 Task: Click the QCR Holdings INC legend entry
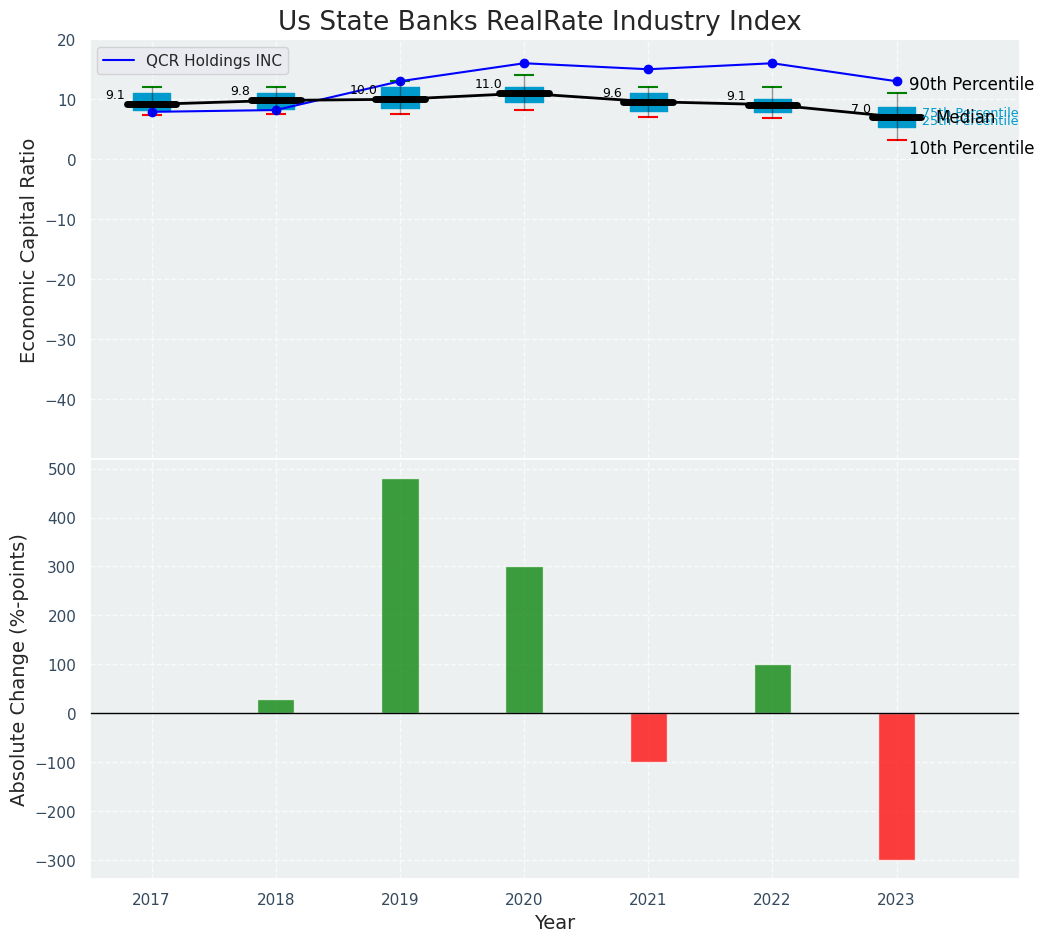coord(214,61)
